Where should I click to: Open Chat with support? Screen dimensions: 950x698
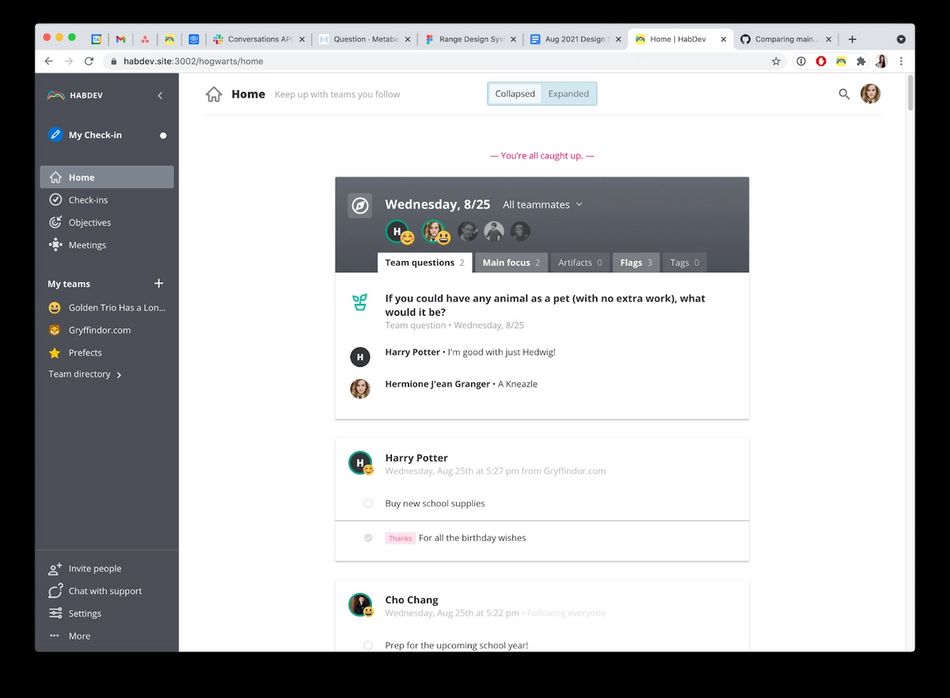click(107, 591)
